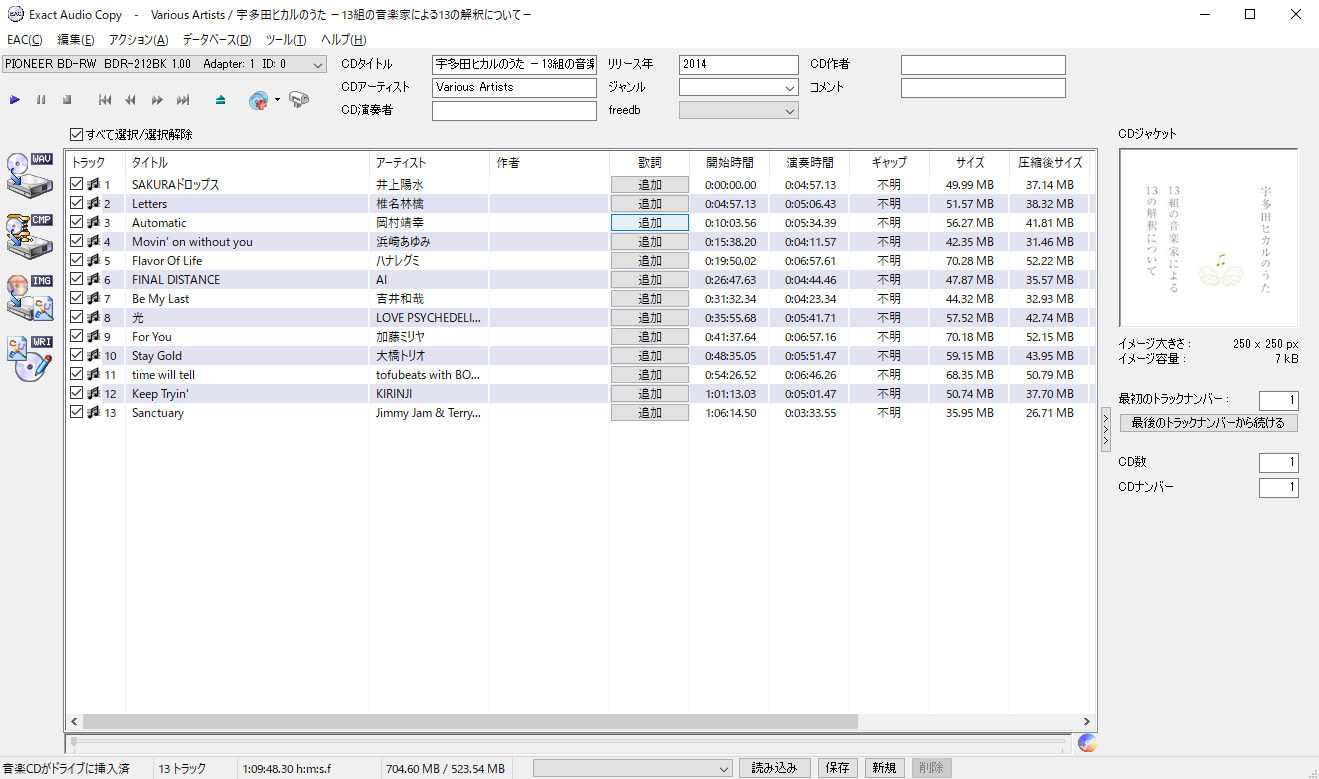Uncheck track 2 Letters checkbox

(x=77, y=203)
